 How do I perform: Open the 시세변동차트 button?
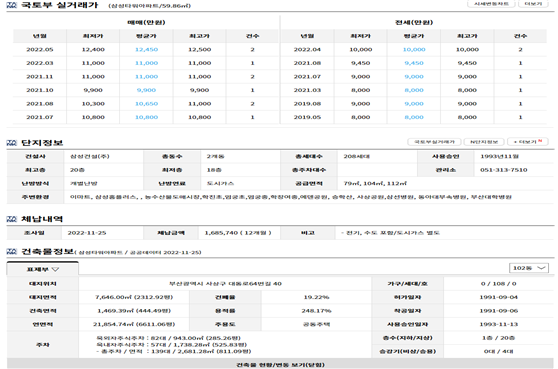(491, 4)
